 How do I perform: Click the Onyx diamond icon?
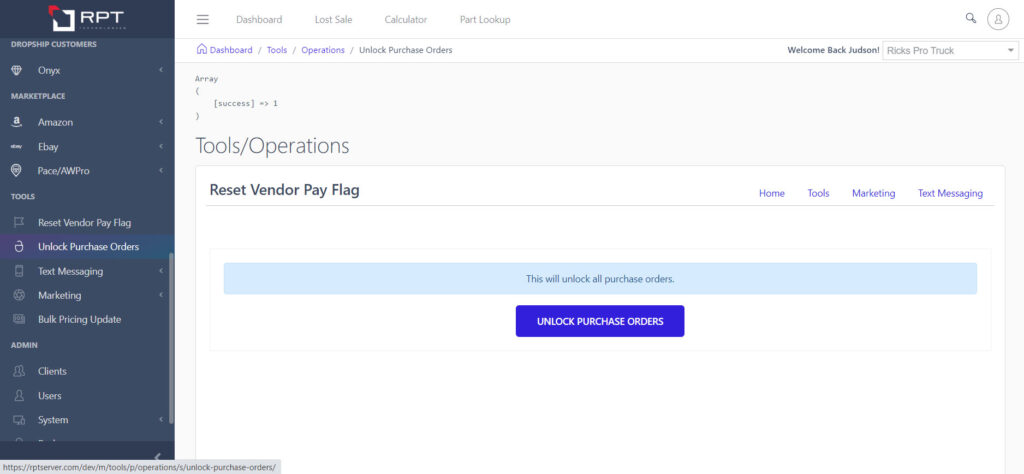(18, 71)
